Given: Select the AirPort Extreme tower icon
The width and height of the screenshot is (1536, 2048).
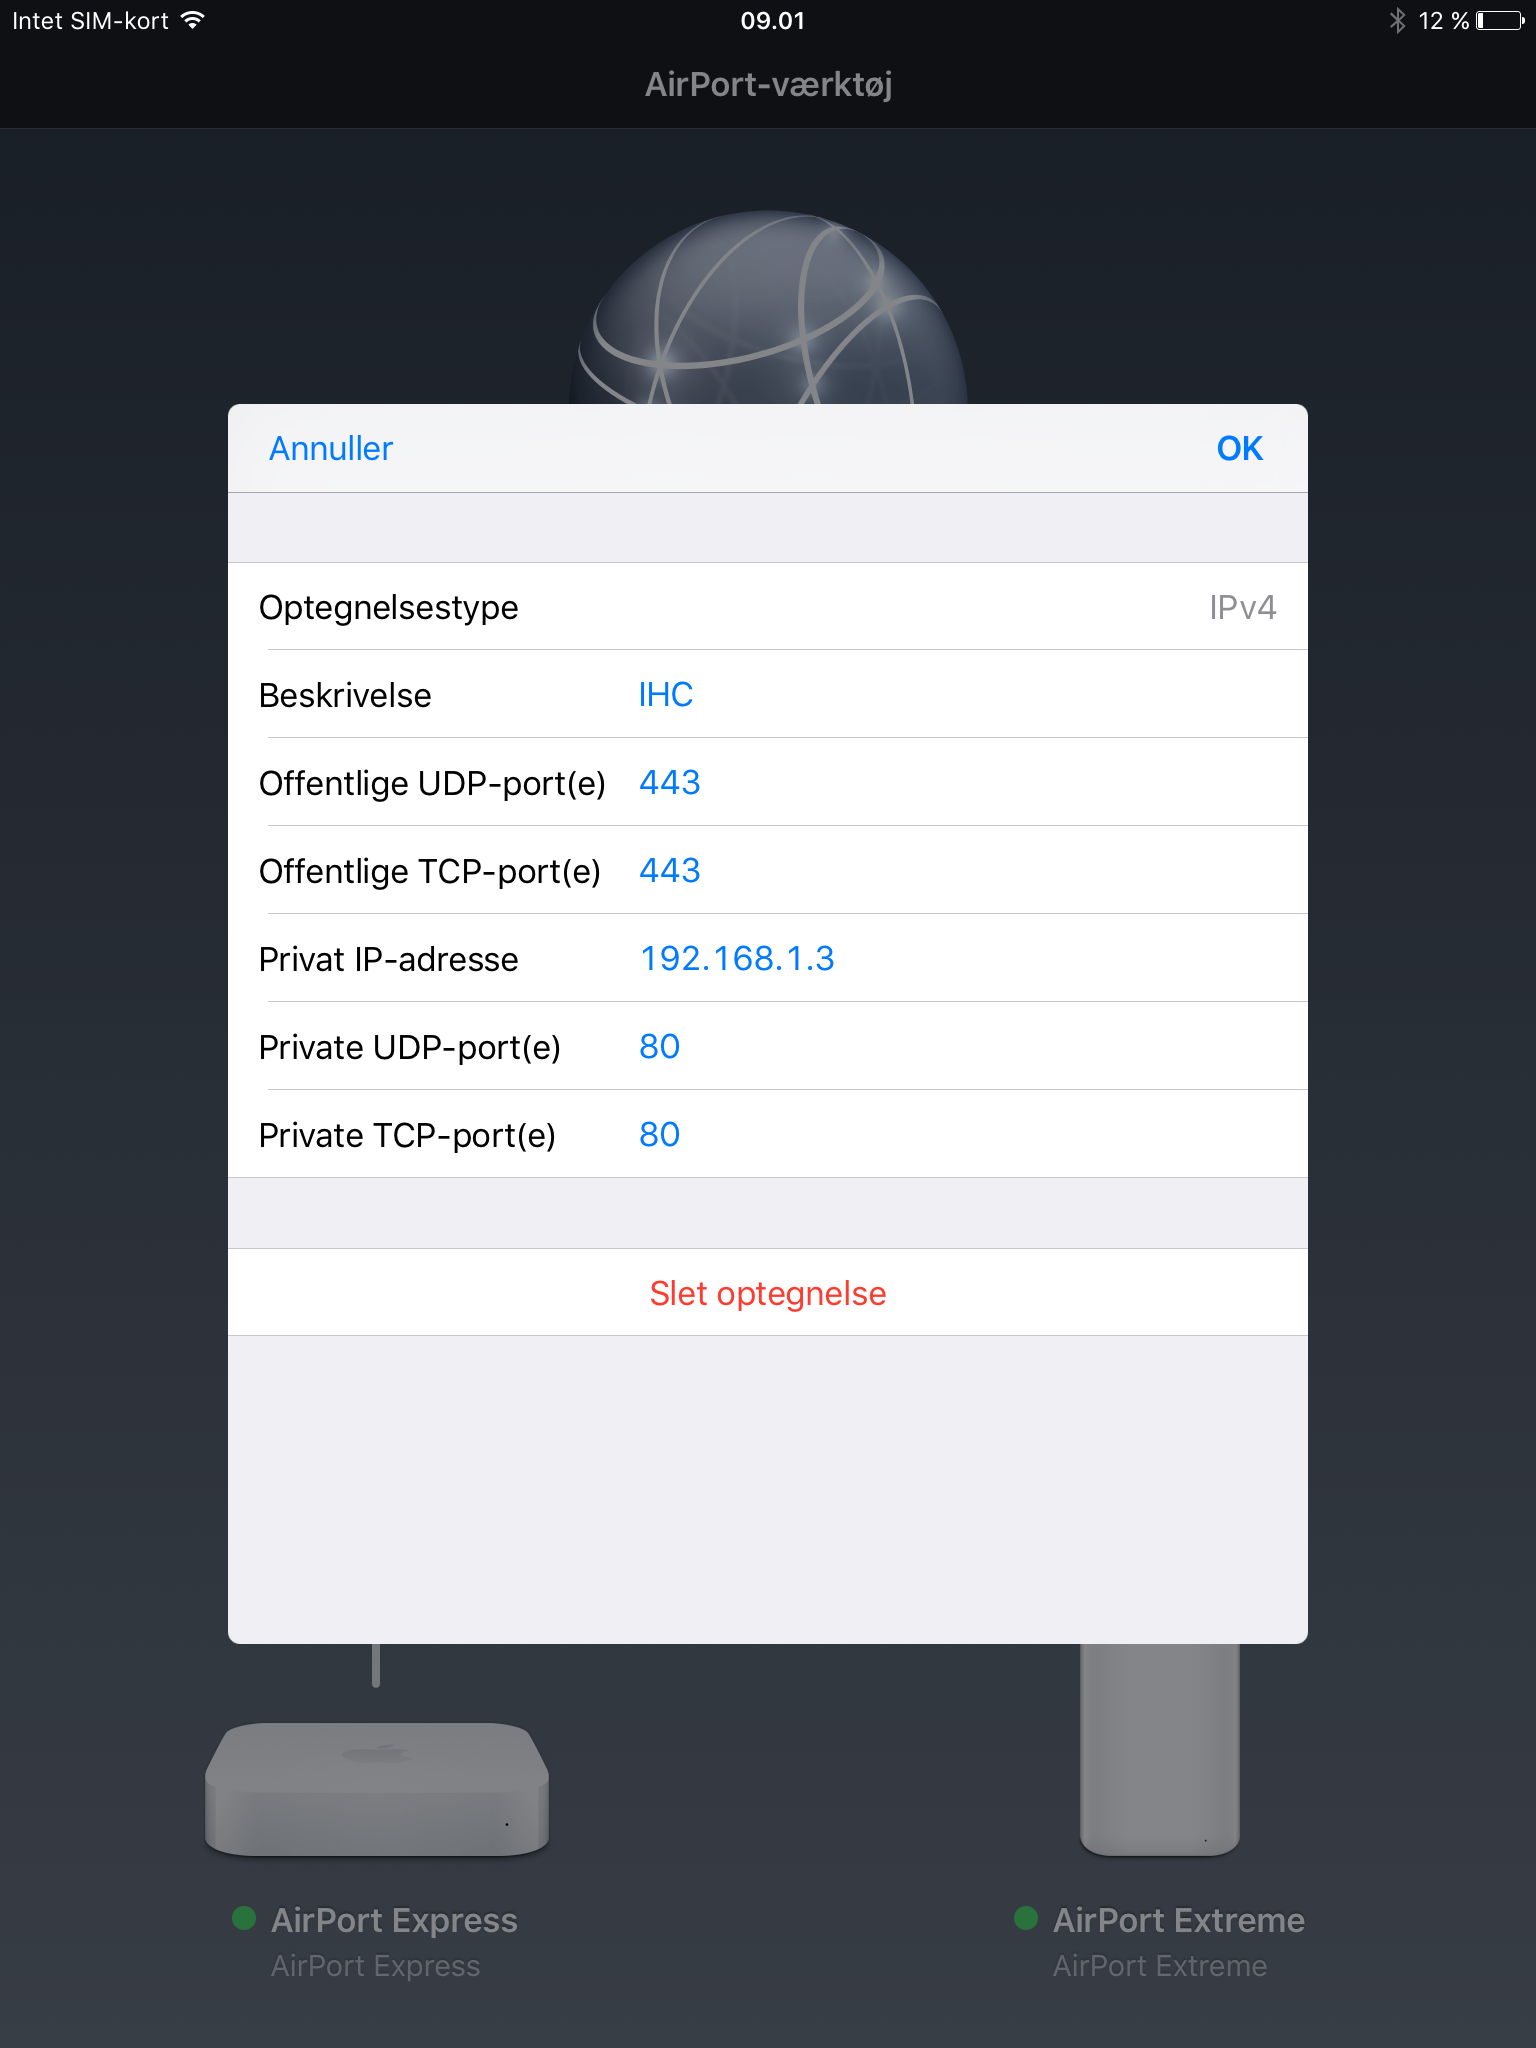Looking at the screenshot, I should coord(1160,1750).
